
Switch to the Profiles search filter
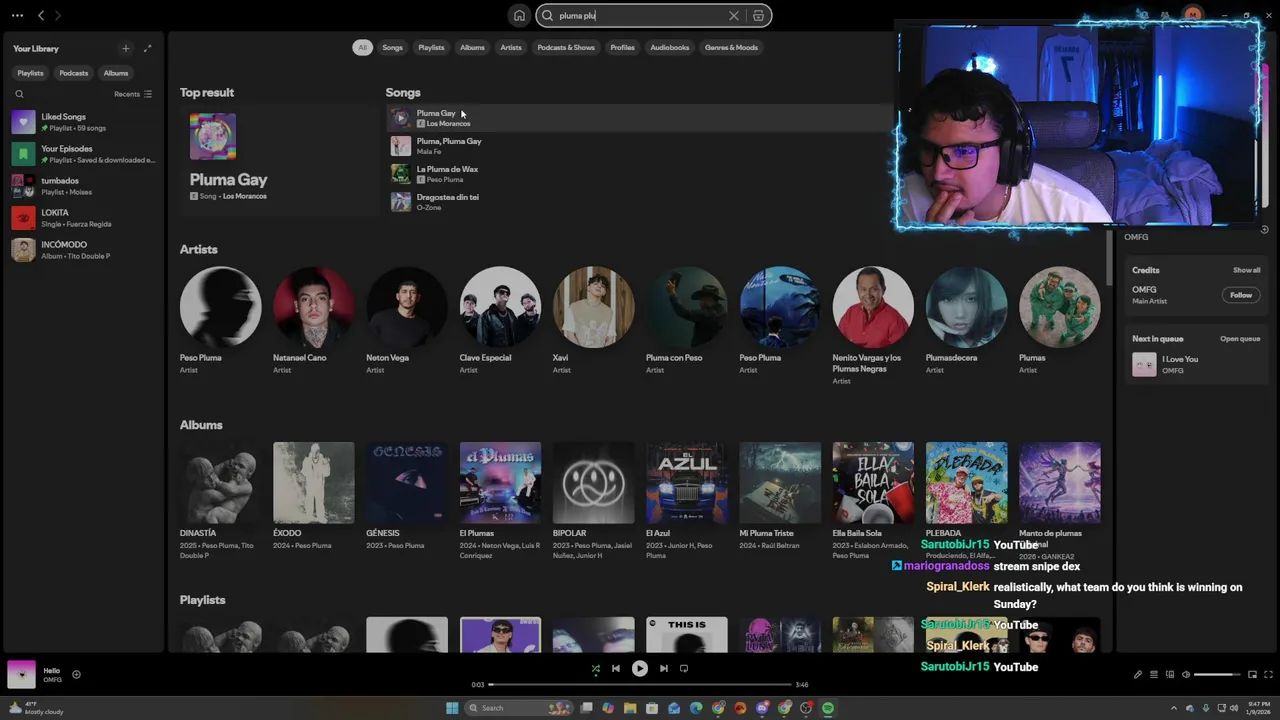[622, 47]
